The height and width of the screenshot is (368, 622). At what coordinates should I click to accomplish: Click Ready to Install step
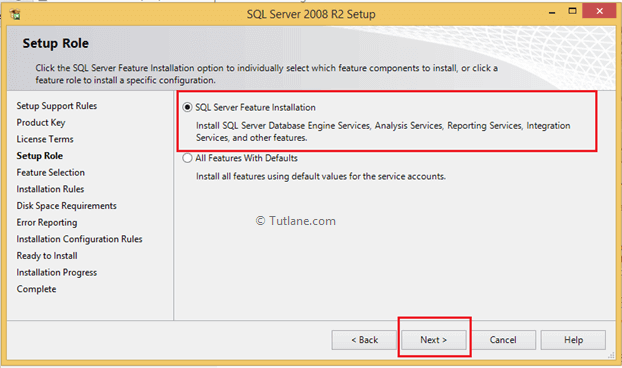pyautogui.click(x=47, y=256)
